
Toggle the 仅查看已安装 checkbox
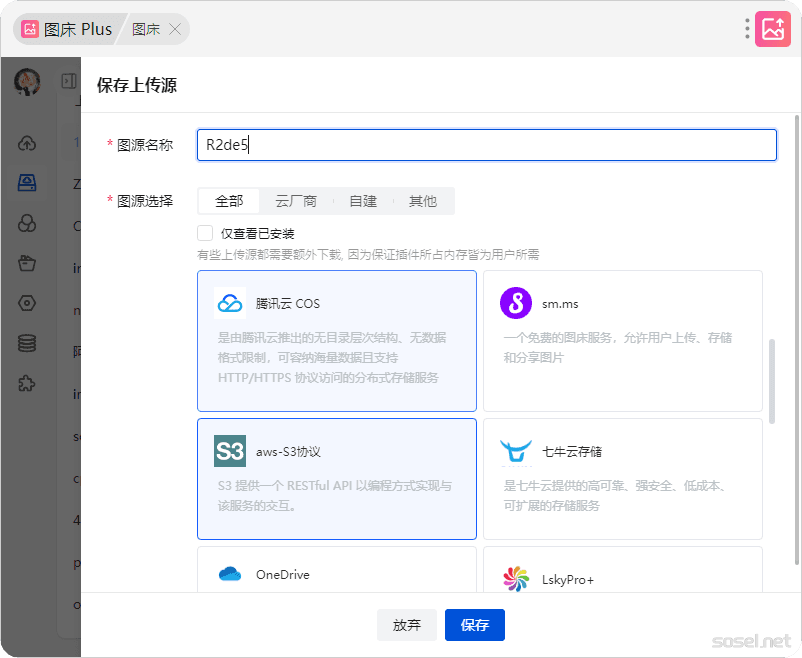coord(206,233)
